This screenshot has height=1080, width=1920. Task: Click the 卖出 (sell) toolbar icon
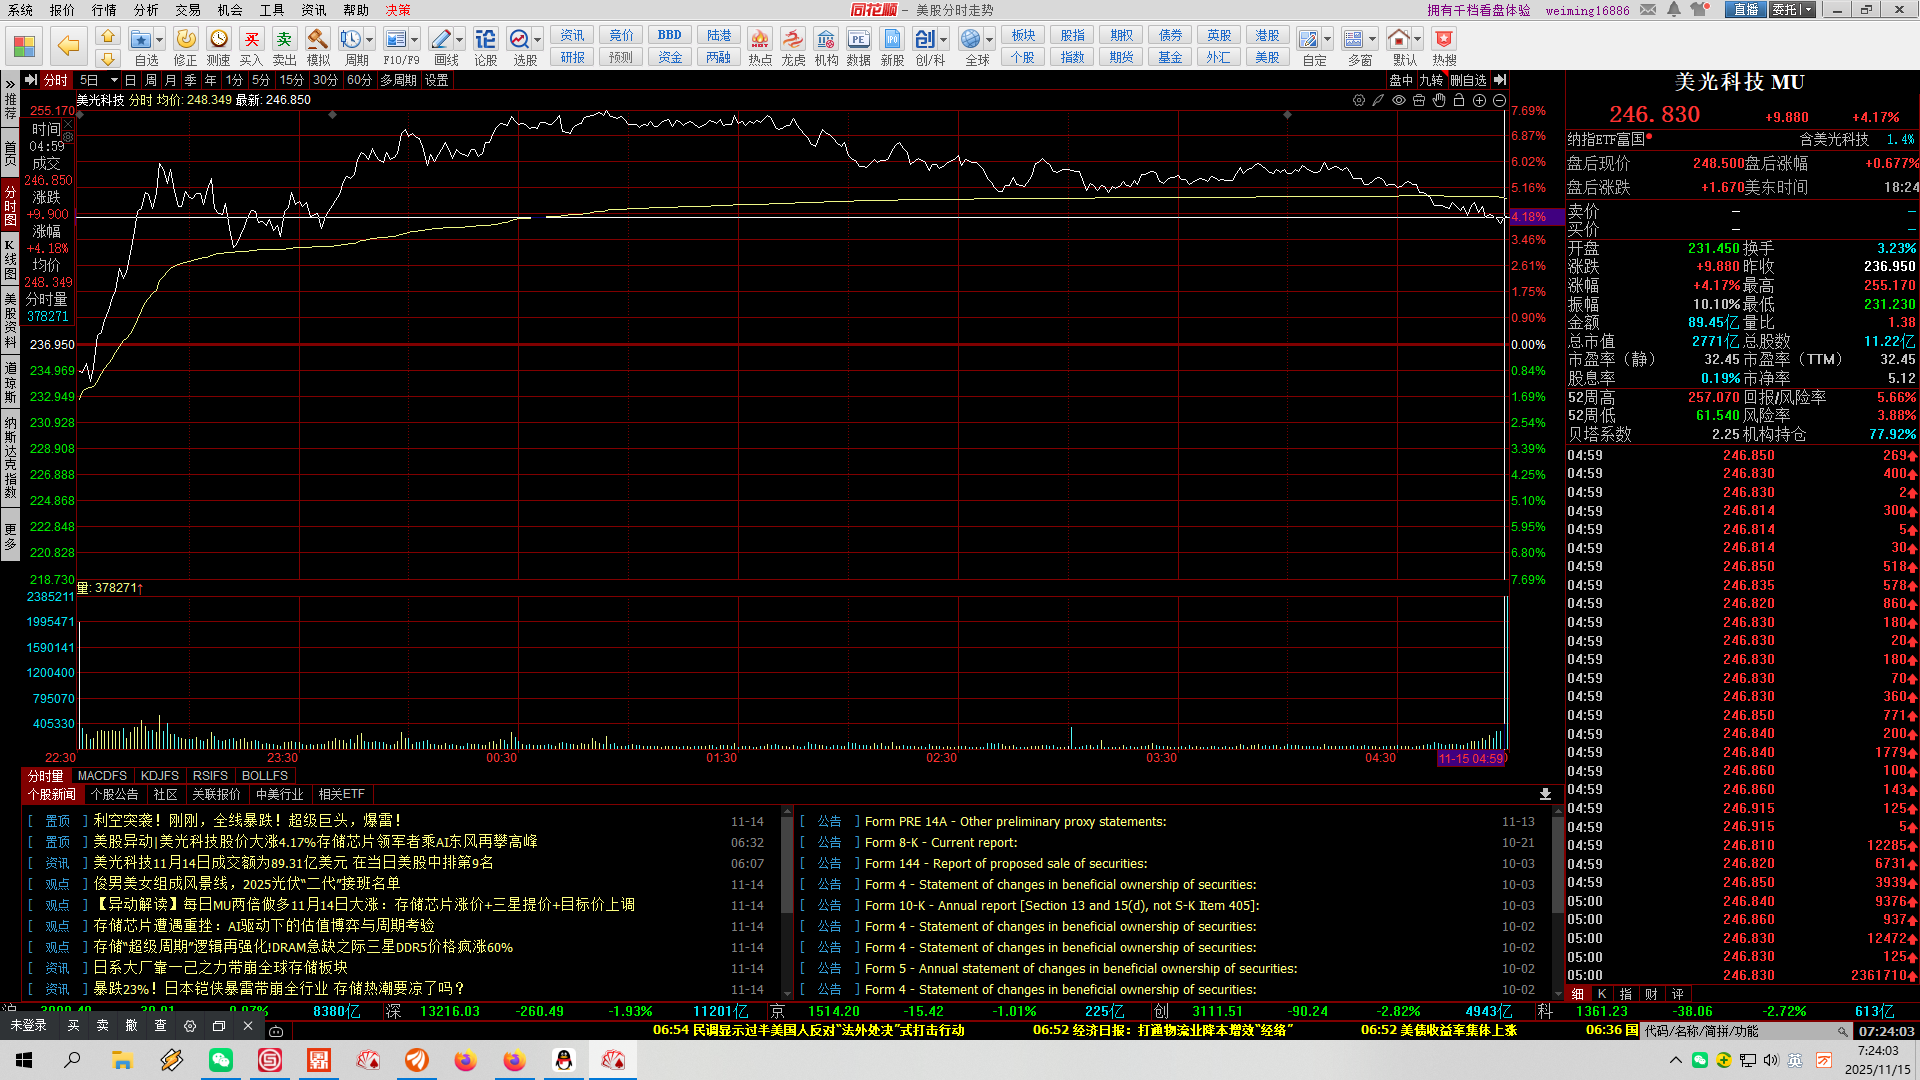tap(284, 40)
